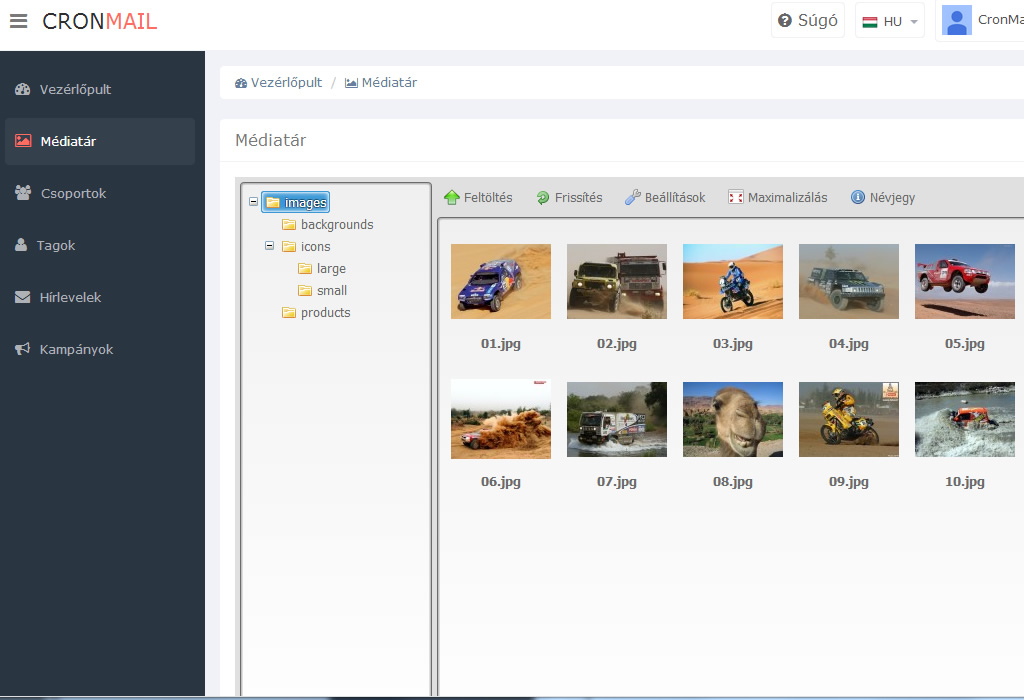Viewport: 1024px width, 700px height.
Task: Click the large folder icon
Action: point(305,268)
